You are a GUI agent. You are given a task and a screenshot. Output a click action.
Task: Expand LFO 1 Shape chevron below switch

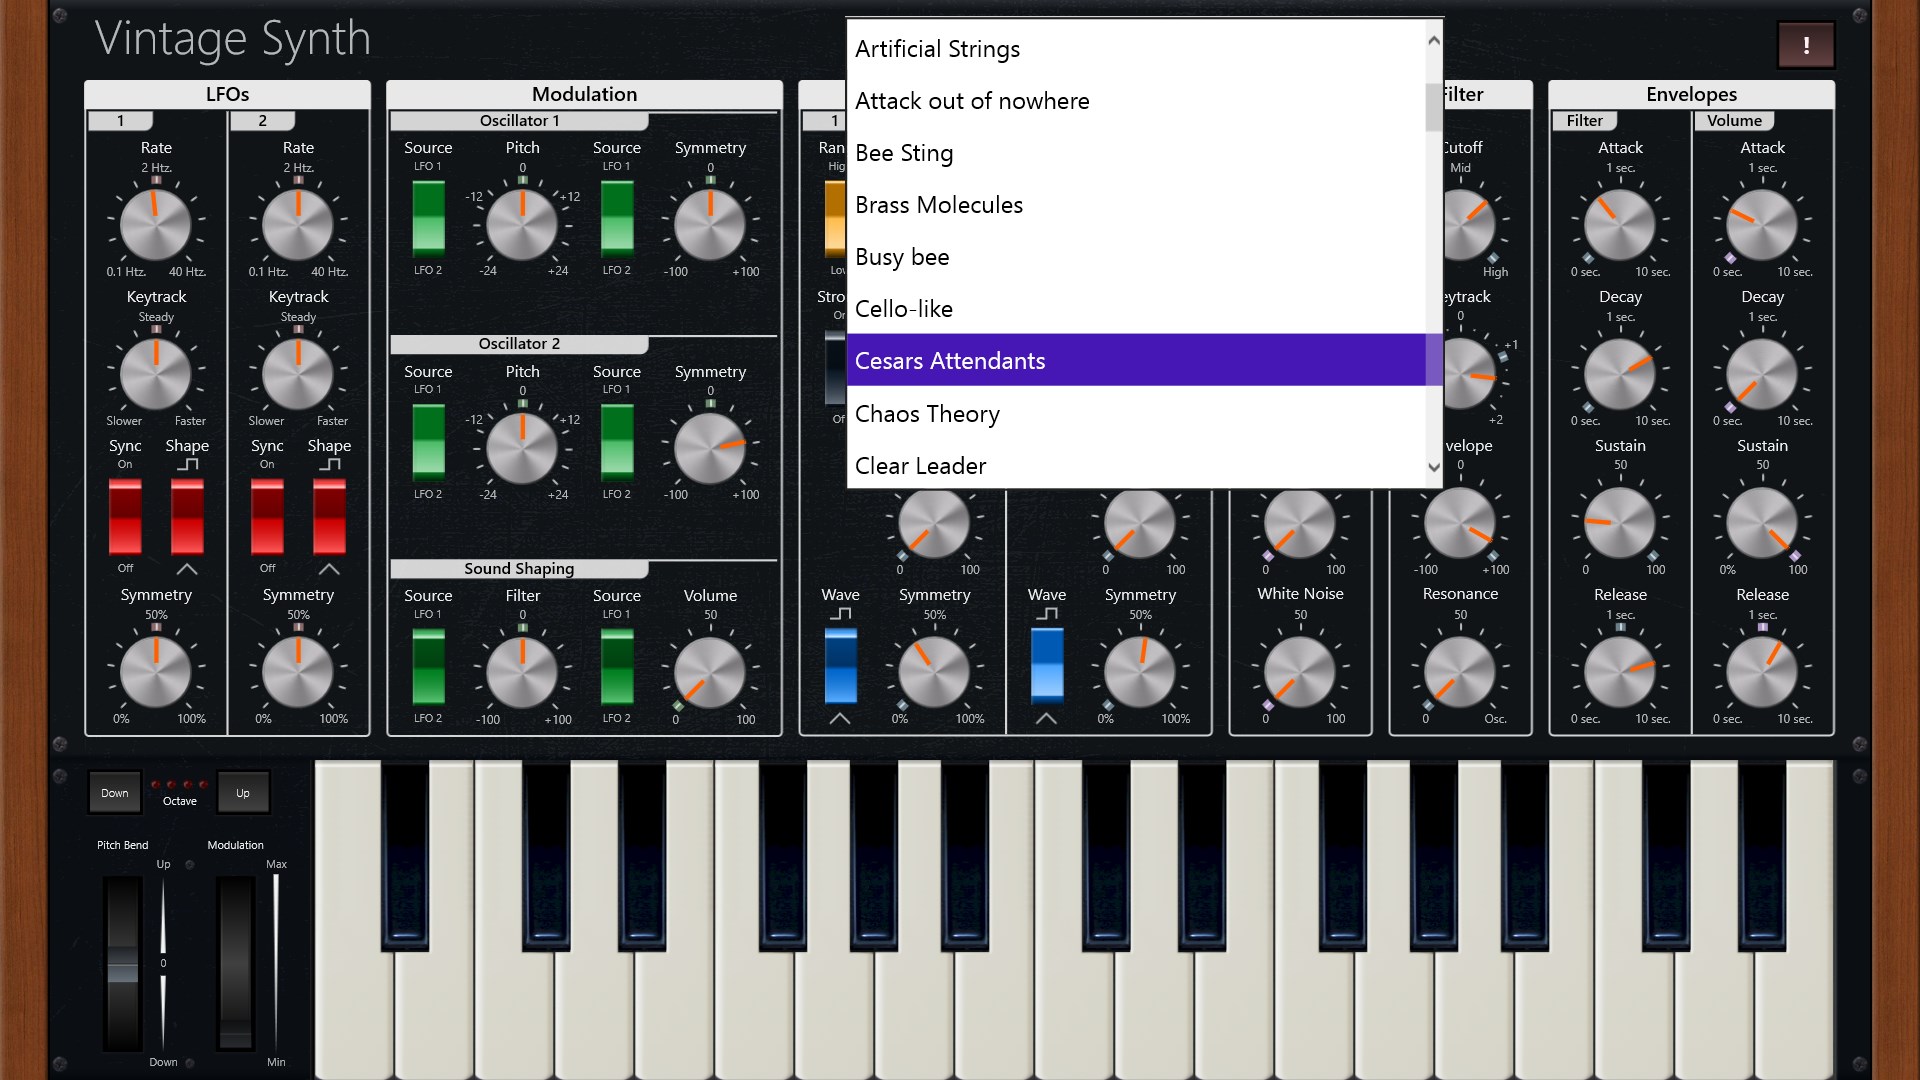(187, 569)
